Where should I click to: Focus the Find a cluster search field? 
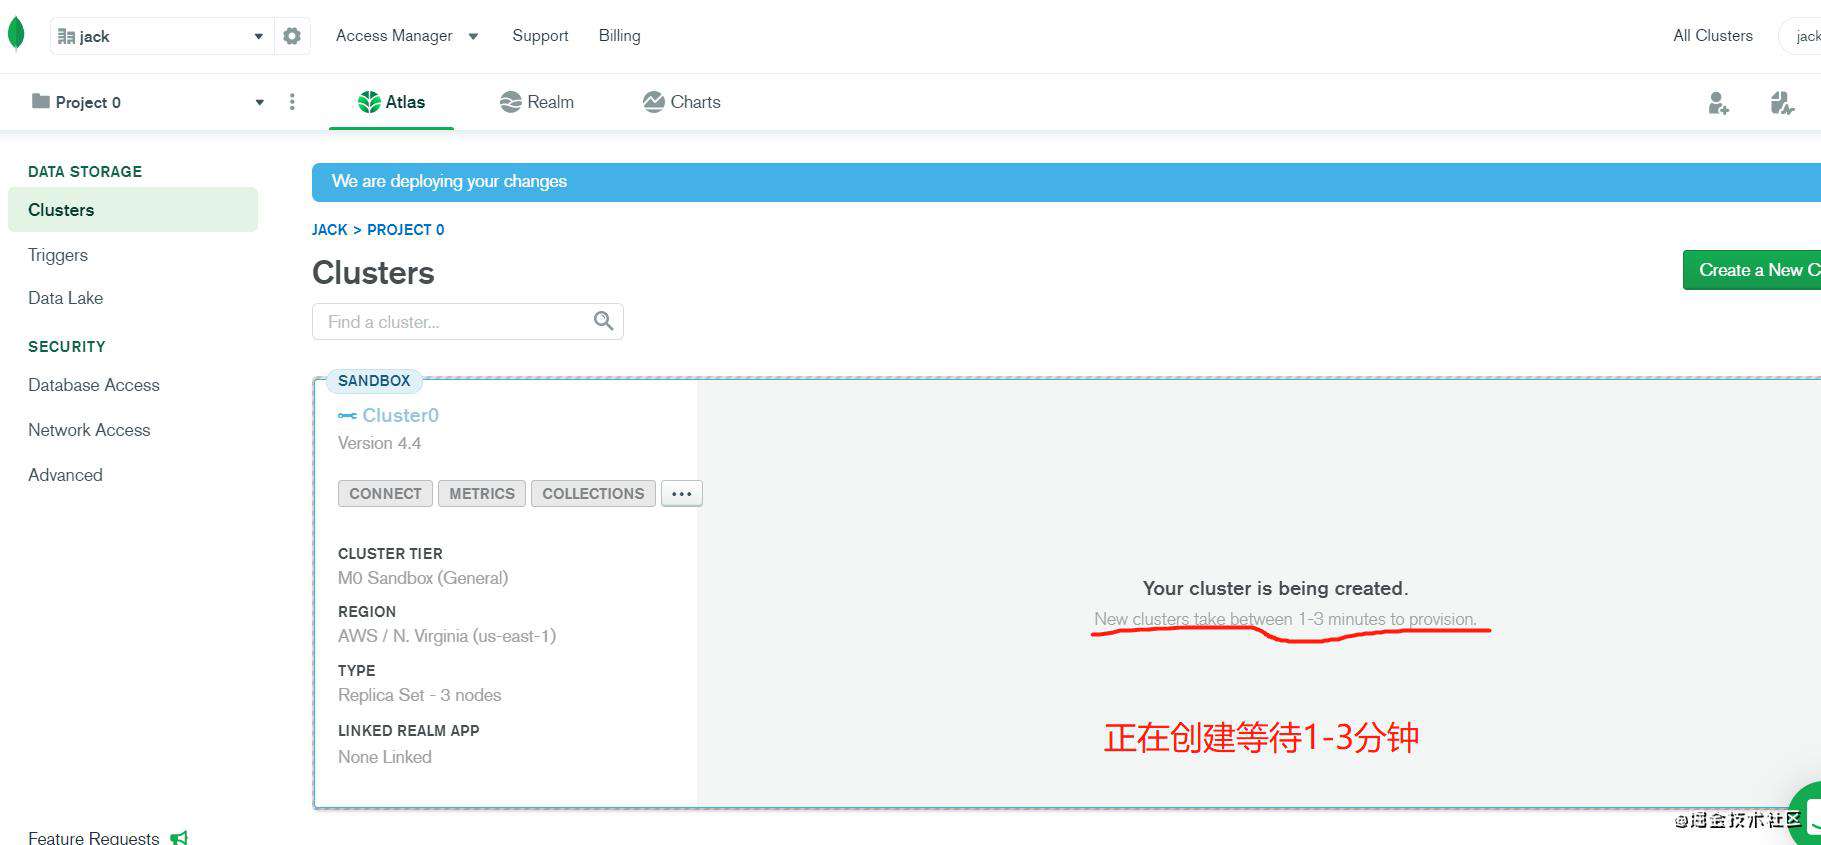pos(468,322)
